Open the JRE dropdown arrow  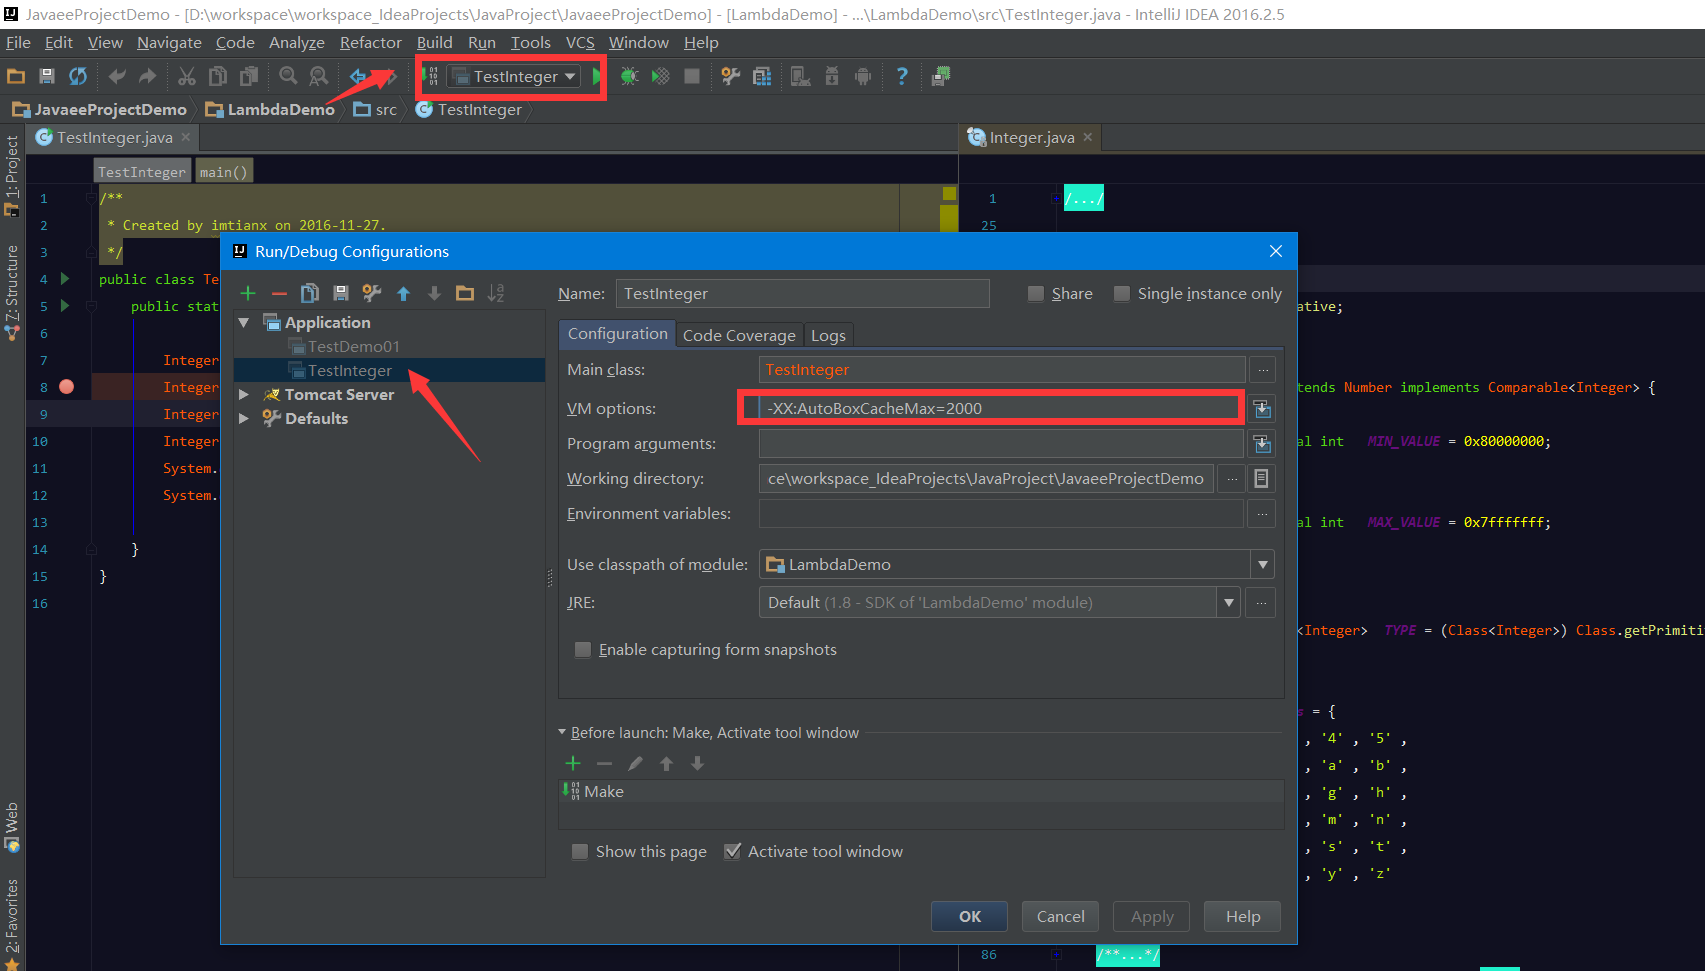(x=1229, y=602)
